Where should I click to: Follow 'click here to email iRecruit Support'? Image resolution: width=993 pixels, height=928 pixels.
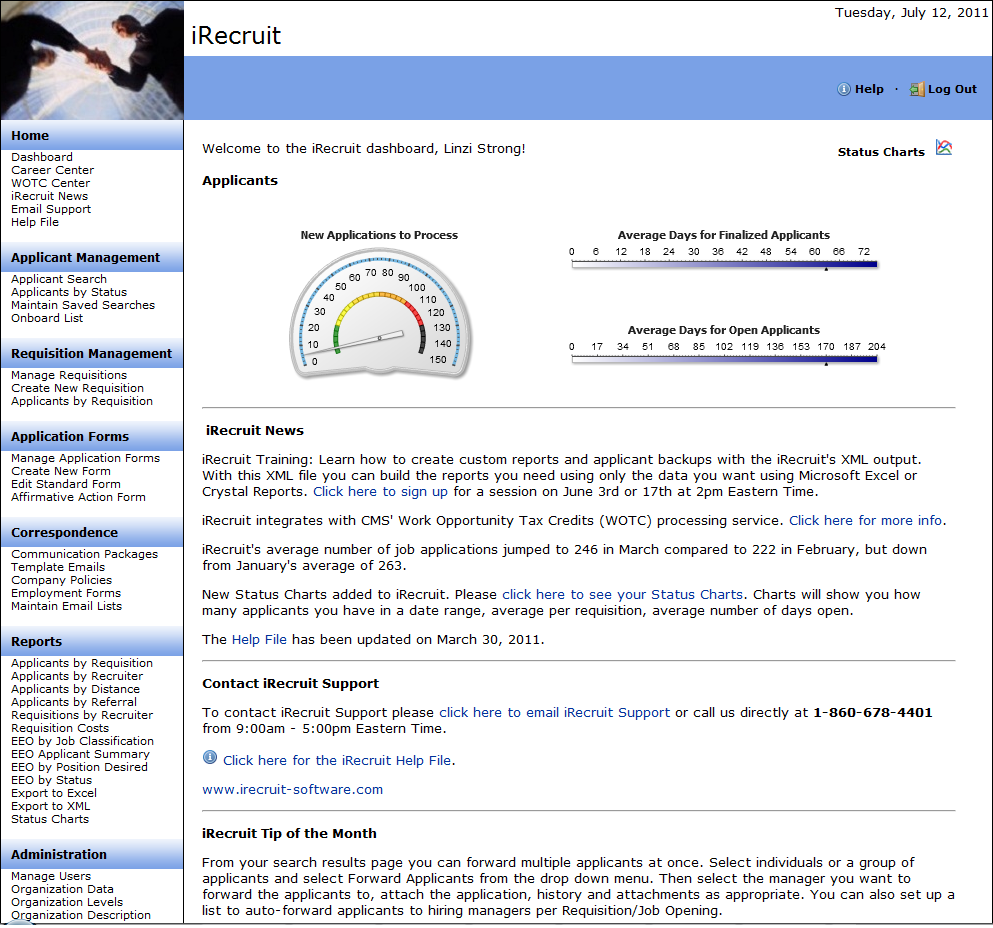554,713
